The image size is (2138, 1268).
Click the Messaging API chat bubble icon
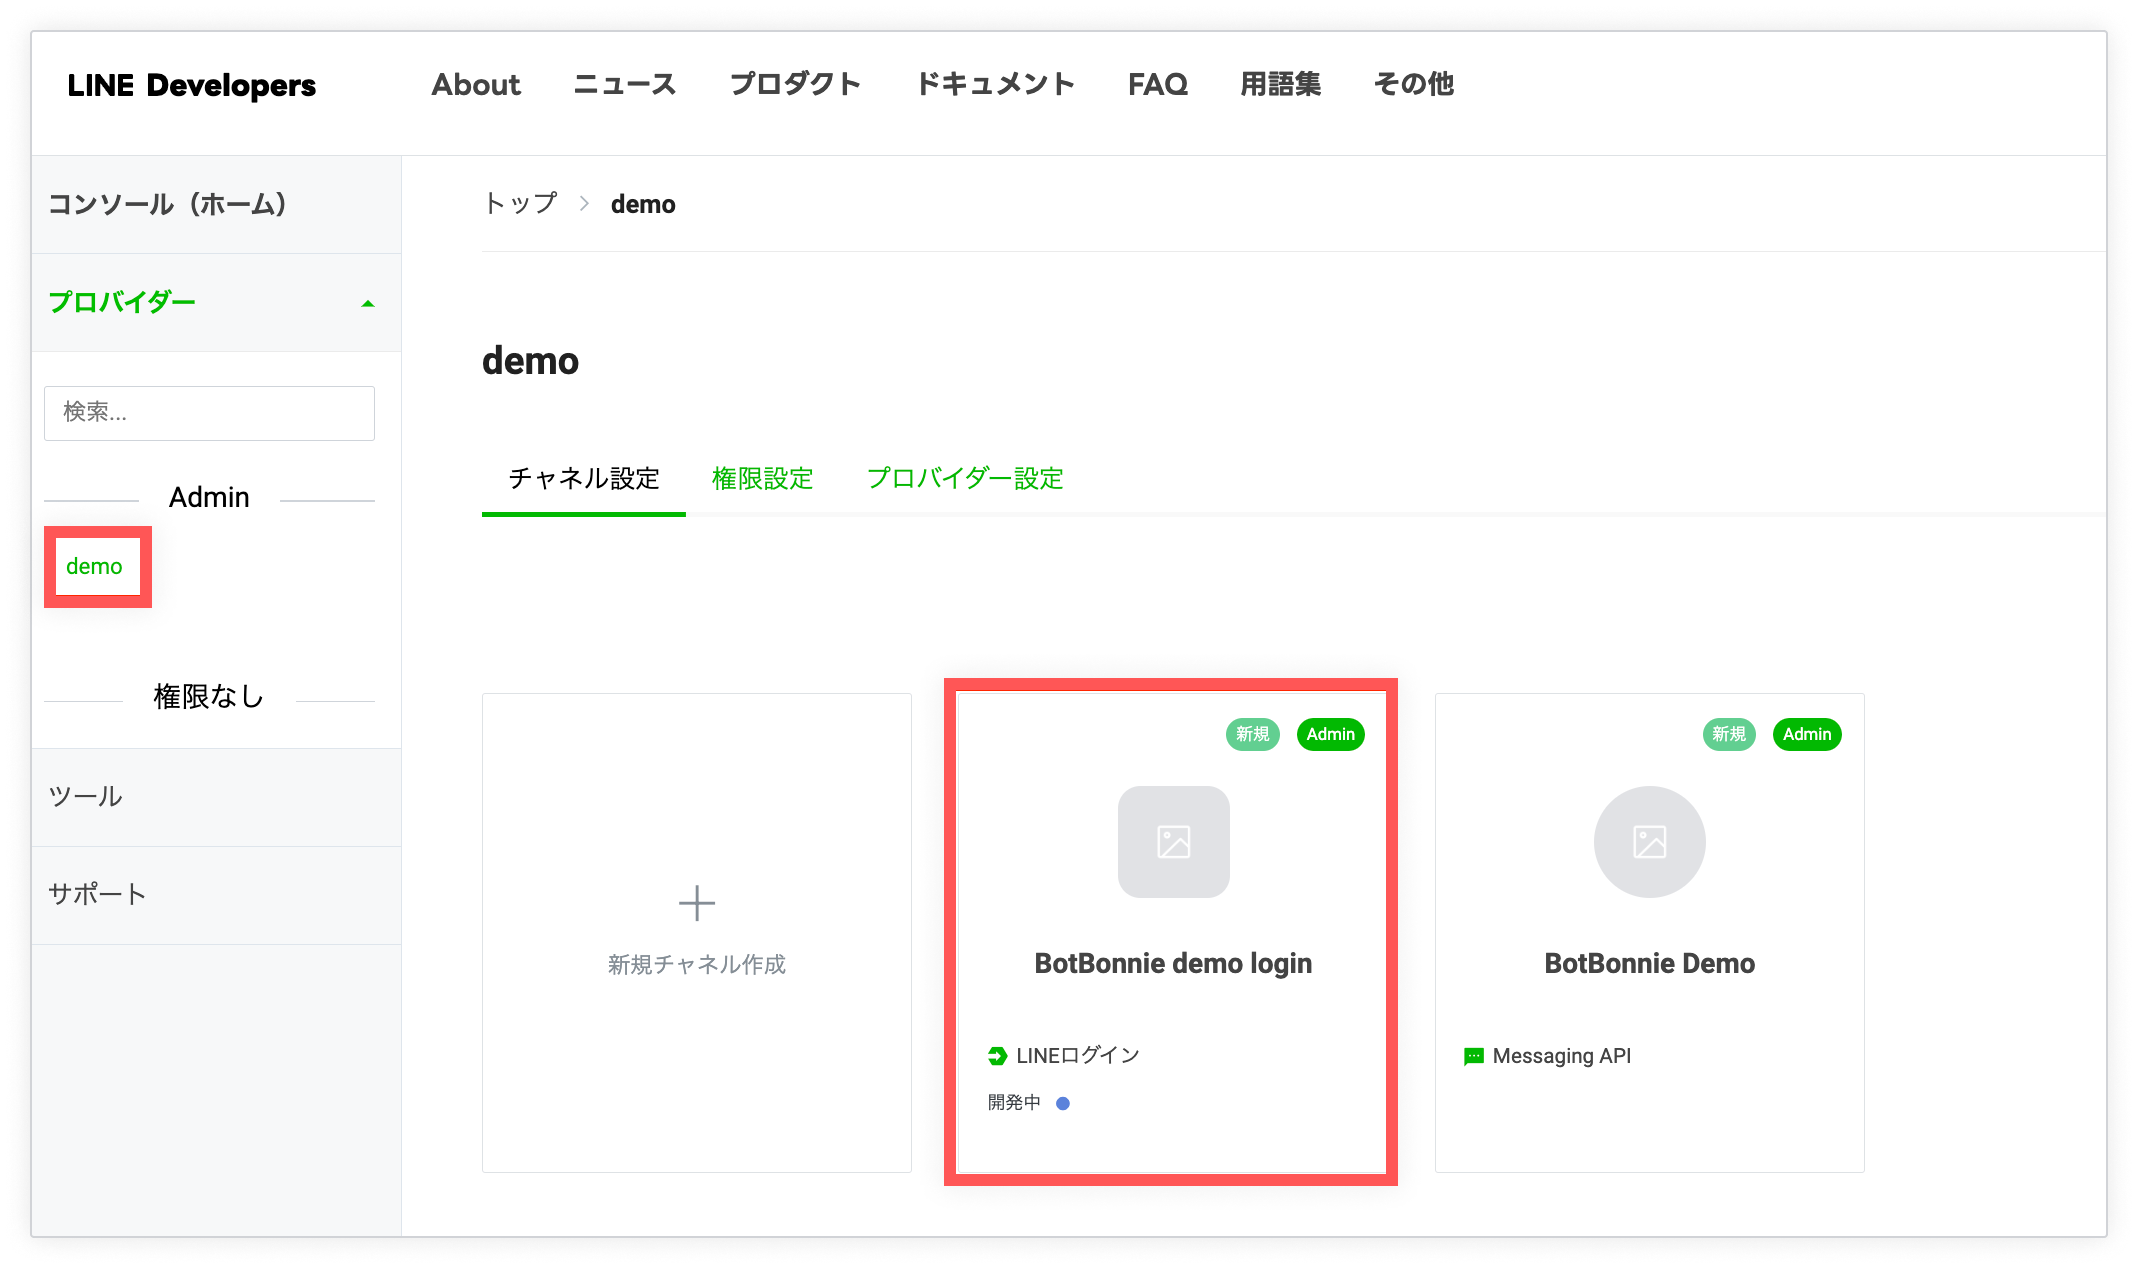pyautogui.click(x=1473, y=1056)
